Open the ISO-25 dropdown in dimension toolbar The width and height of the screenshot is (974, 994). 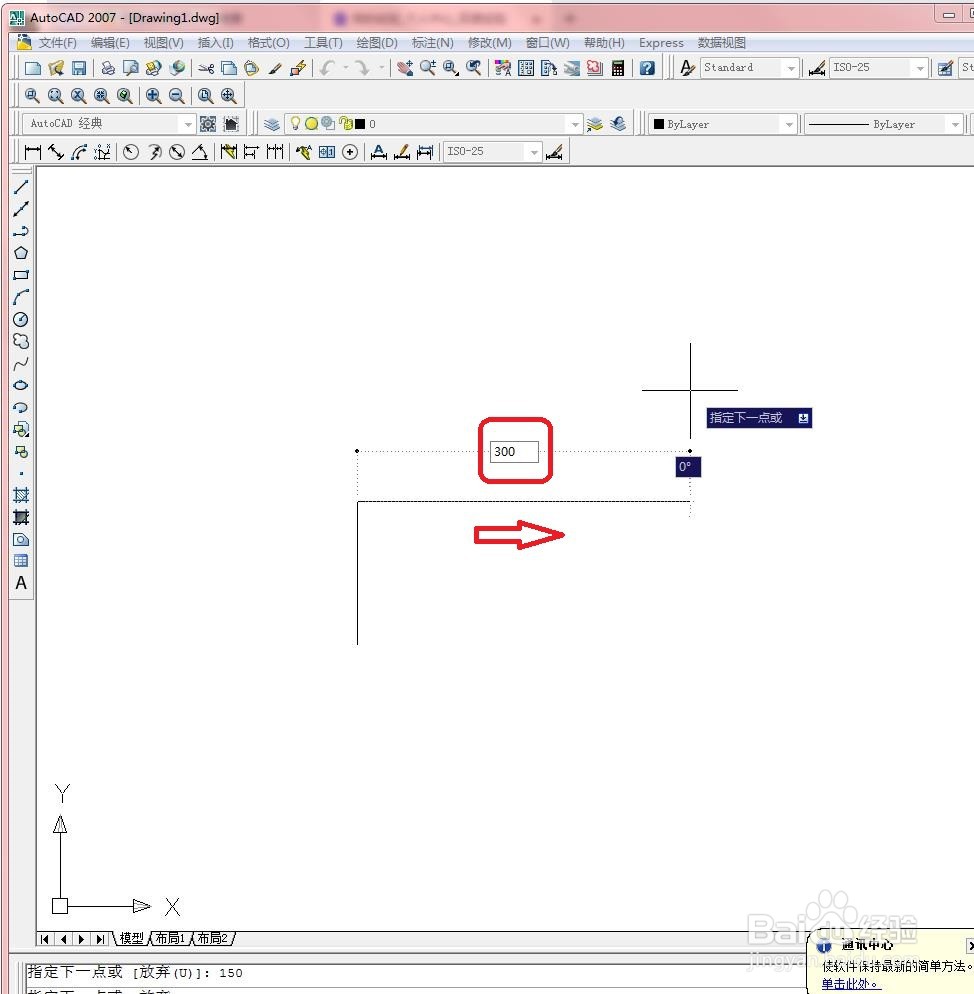[534, 152]
